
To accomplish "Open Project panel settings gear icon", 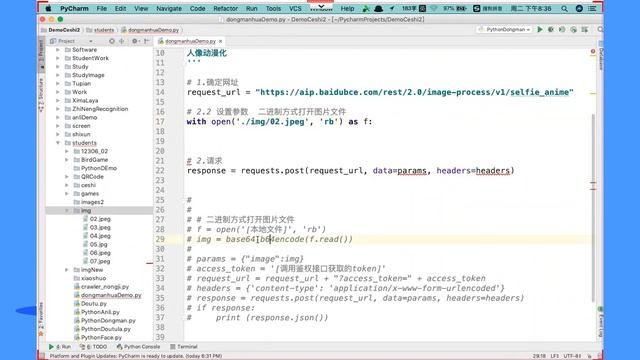I will pyautogui.click(x=135, y=41).
